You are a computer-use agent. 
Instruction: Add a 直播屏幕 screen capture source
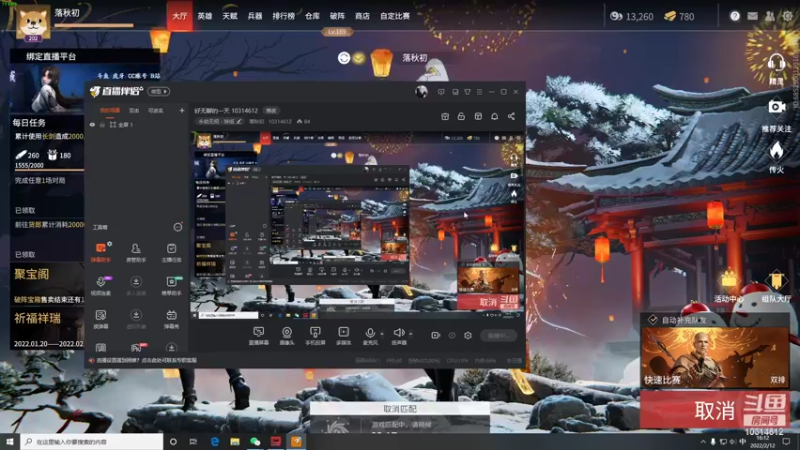pos(259,336)
